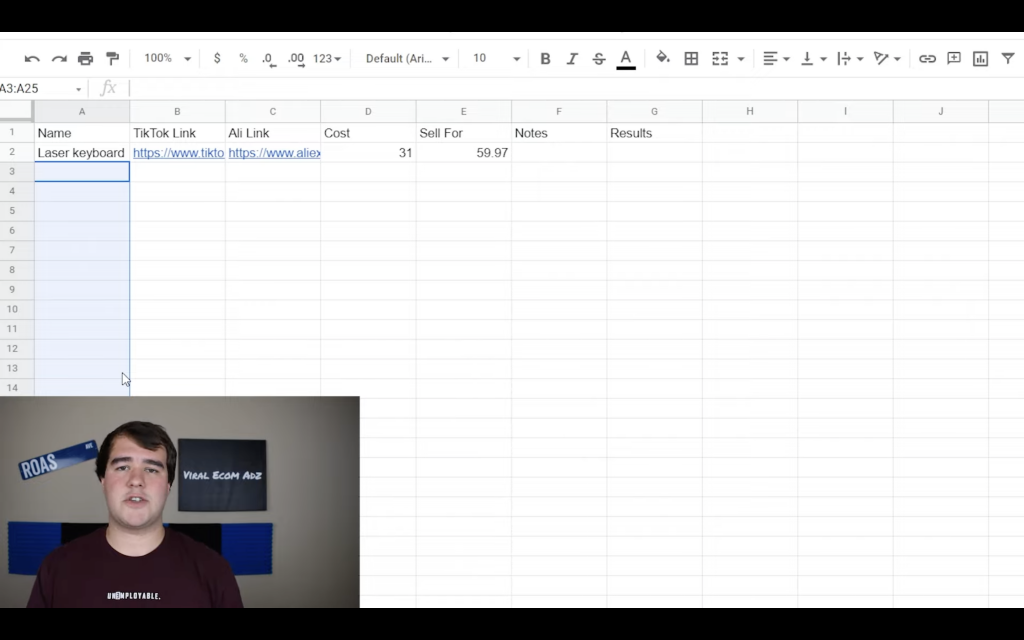This screenshot has width=1024, height=640.
Task: Insert a chart using the chart icon
Action: [x=981, y=59]
